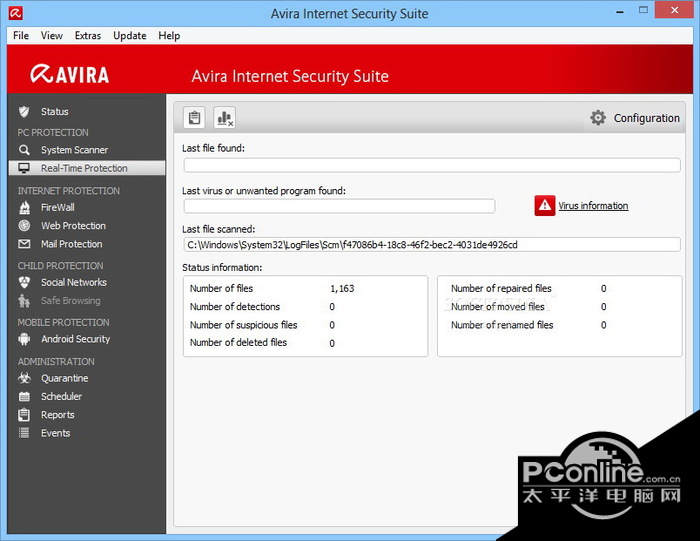Go to Status page
Viewport: 700px width, 541px height.
(55, 112)
